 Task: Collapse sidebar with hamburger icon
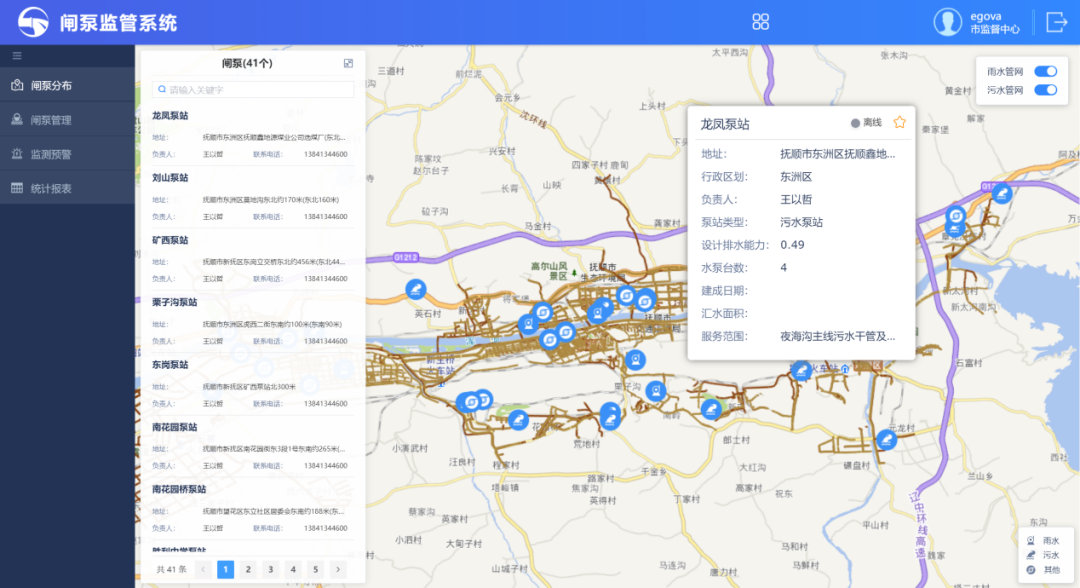click(x=17, y=56)
